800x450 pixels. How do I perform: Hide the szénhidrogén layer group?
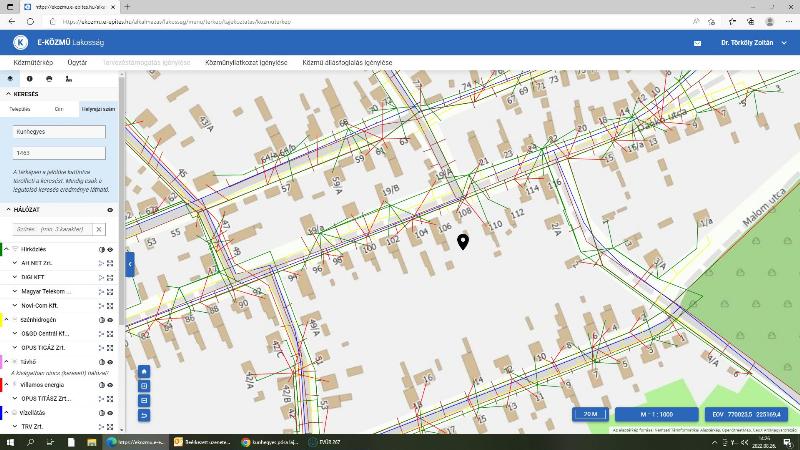coord(110,320)
